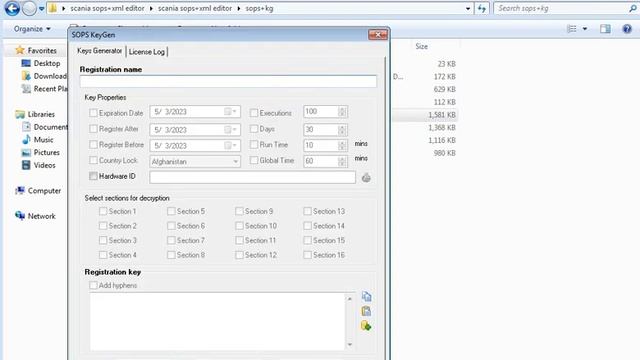Toggle the Explorer preview pane
The height and width of the screenshot is (360, 640).
[x=605, y=29]
